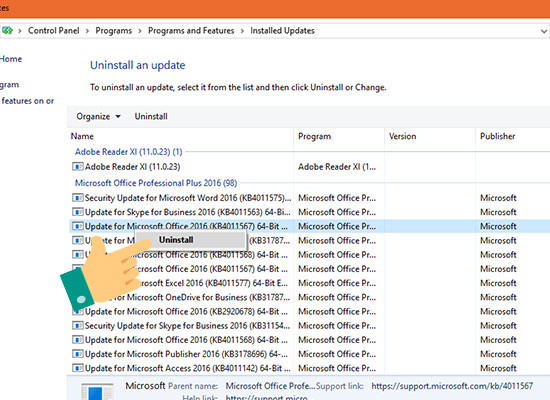Sort by the Version column header
Viewport: 550px width, 400px height.
(430, 136)
